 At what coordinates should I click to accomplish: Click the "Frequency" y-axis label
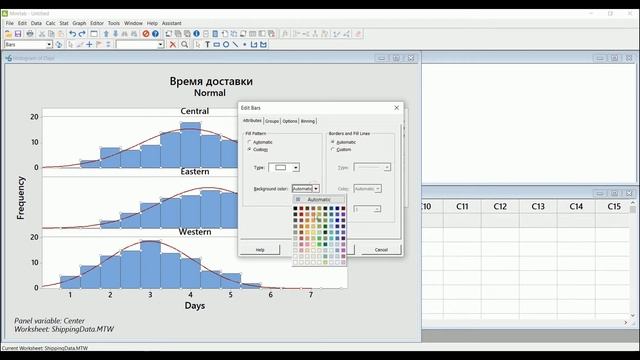click(21, 198)
